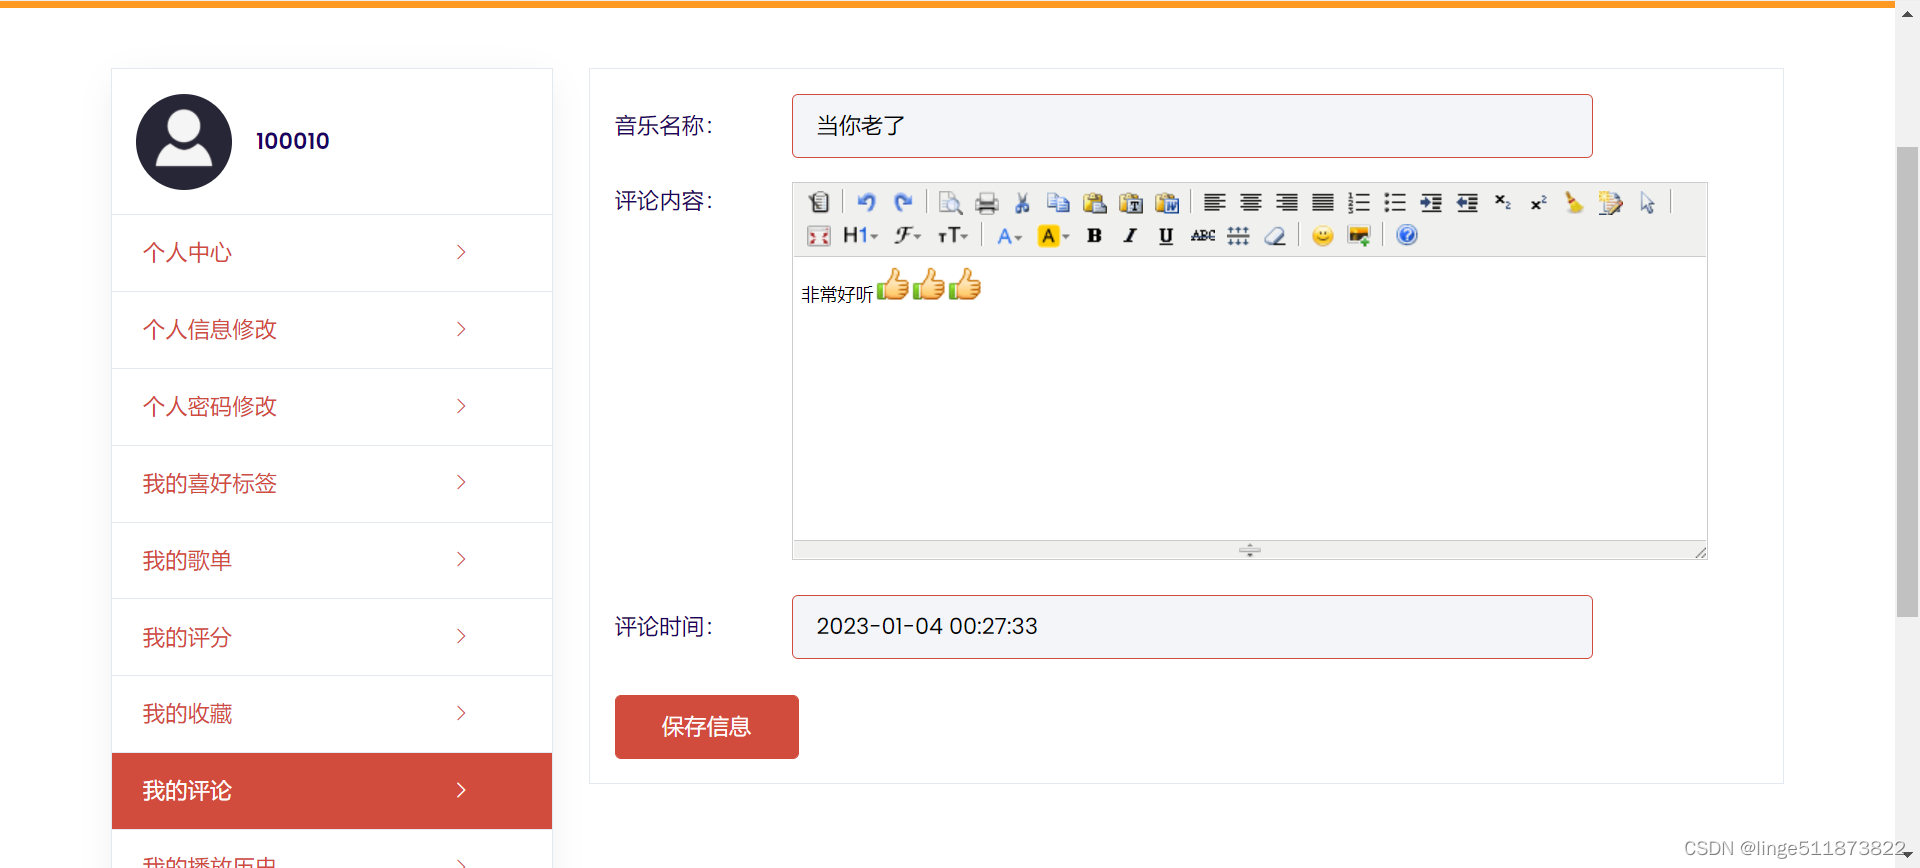
Task: Apply superscript formatting
Action: pos(1539,202)
